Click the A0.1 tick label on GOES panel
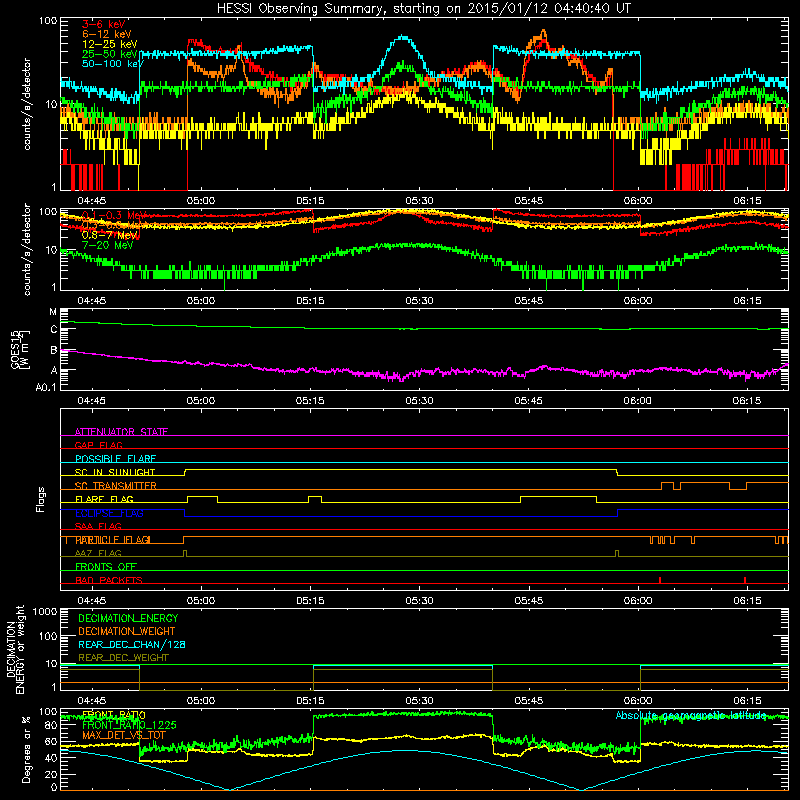The width and height of the screenshot is (800, 800). pos(46,388)
